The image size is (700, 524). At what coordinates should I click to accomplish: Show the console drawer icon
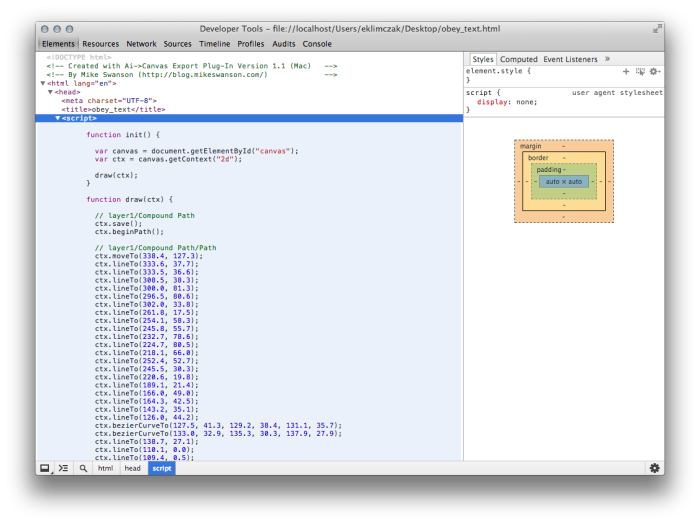[63, 468]
